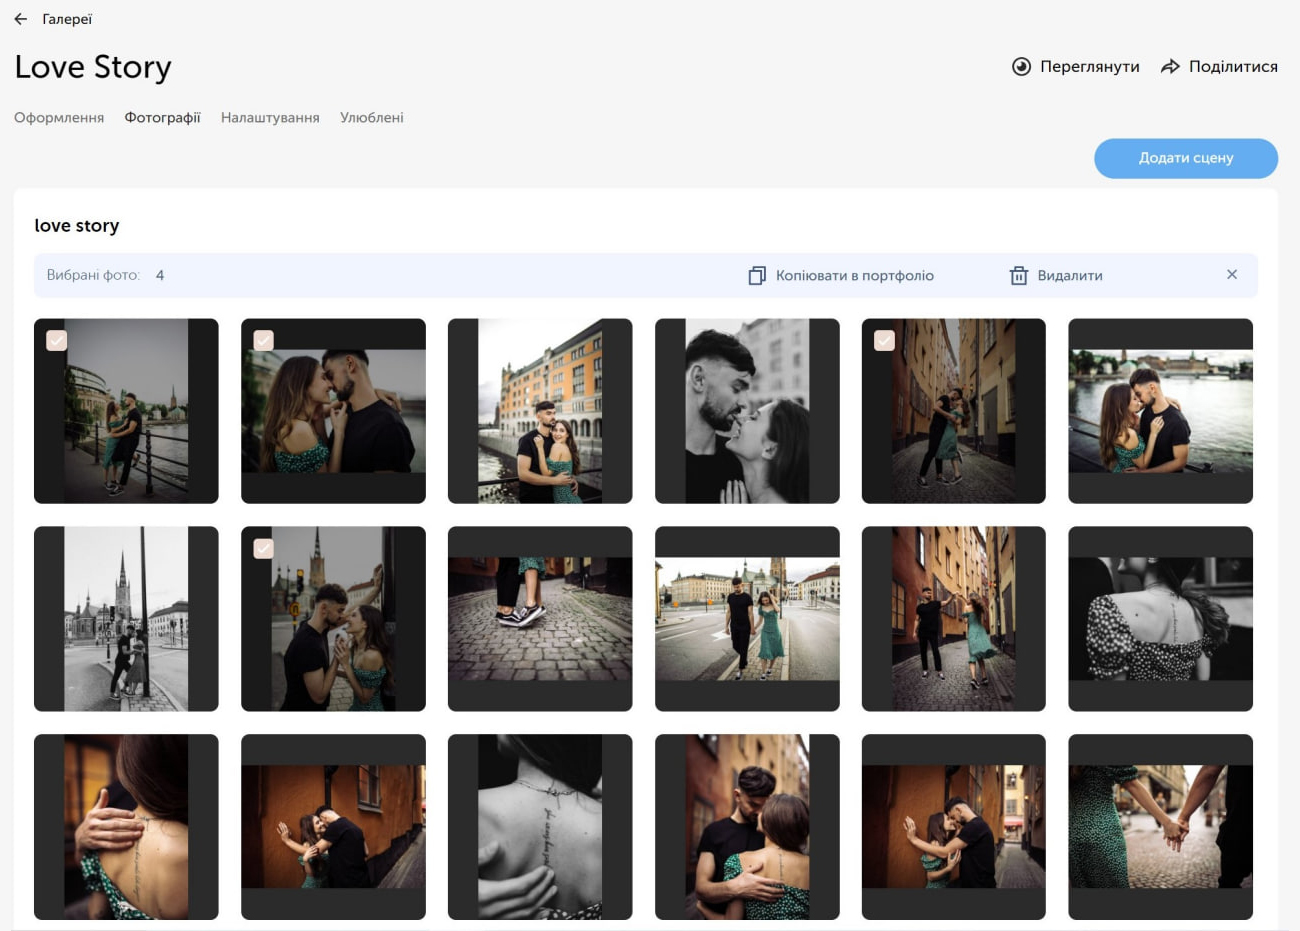
Task: Open the Оформлення tab
Action: [x=59, y=118]
